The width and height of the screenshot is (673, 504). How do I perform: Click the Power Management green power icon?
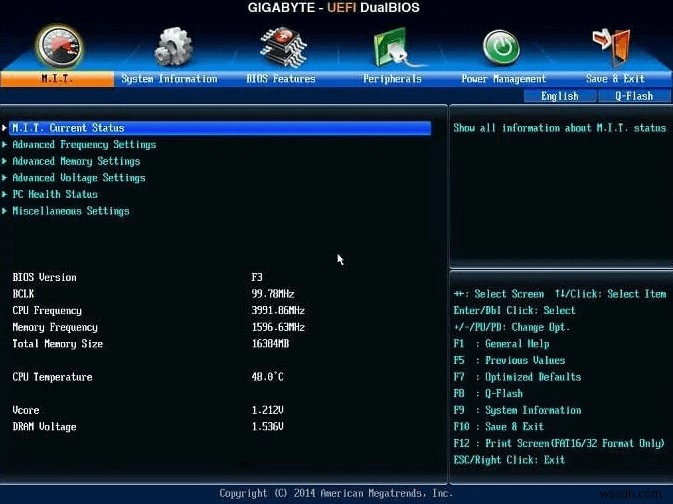coord(501,47)
